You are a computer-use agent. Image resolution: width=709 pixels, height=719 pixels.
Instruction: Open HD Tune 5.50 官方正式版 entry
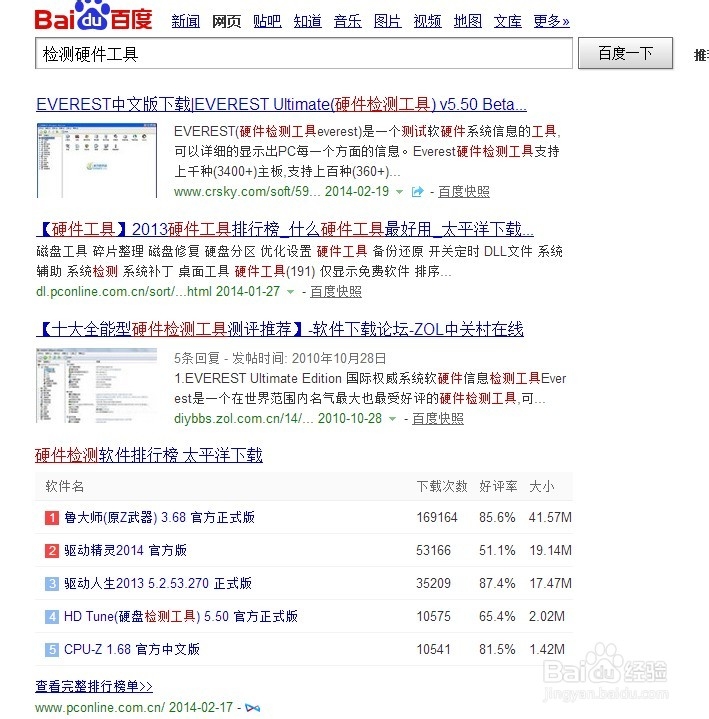point(181,617)
